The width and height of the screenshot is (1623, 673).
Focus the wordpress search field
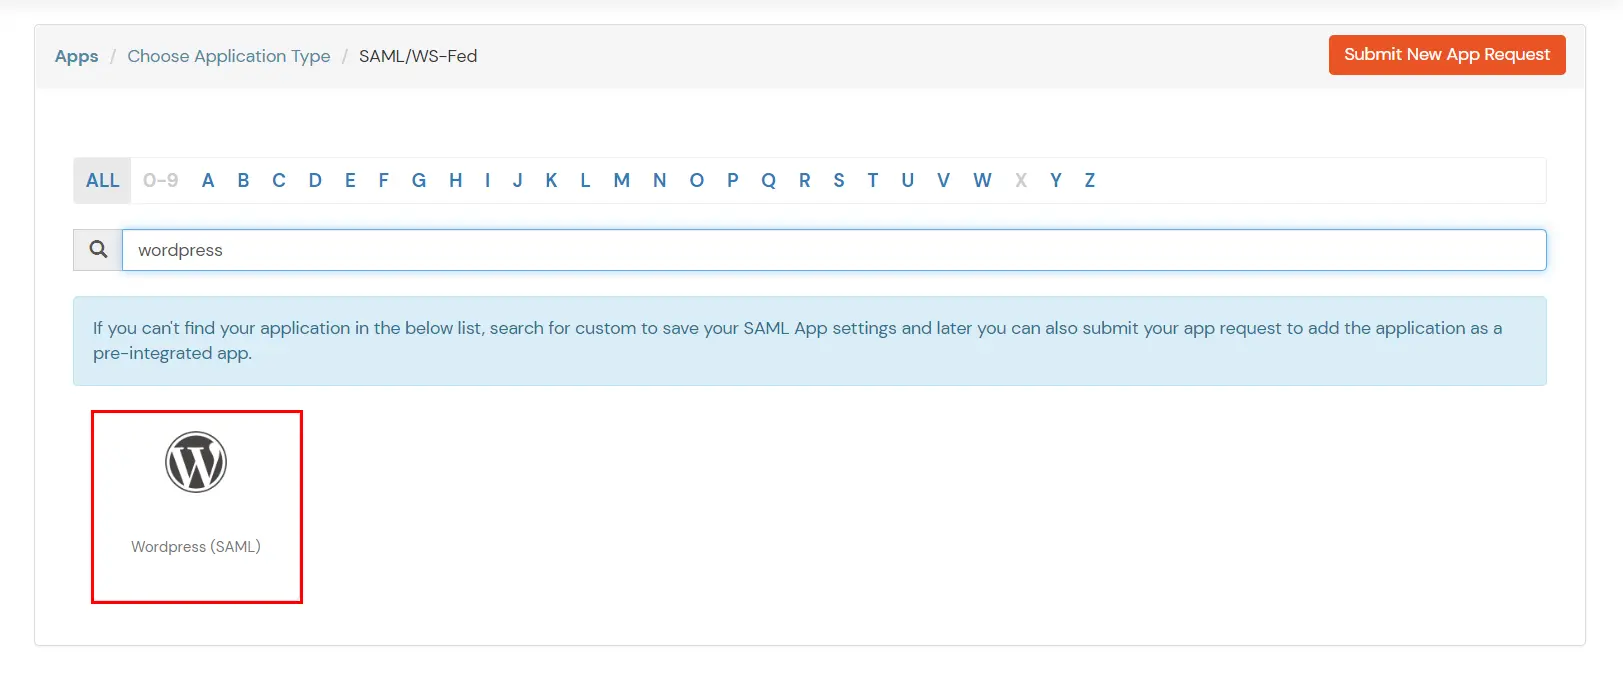click(834, 250)
